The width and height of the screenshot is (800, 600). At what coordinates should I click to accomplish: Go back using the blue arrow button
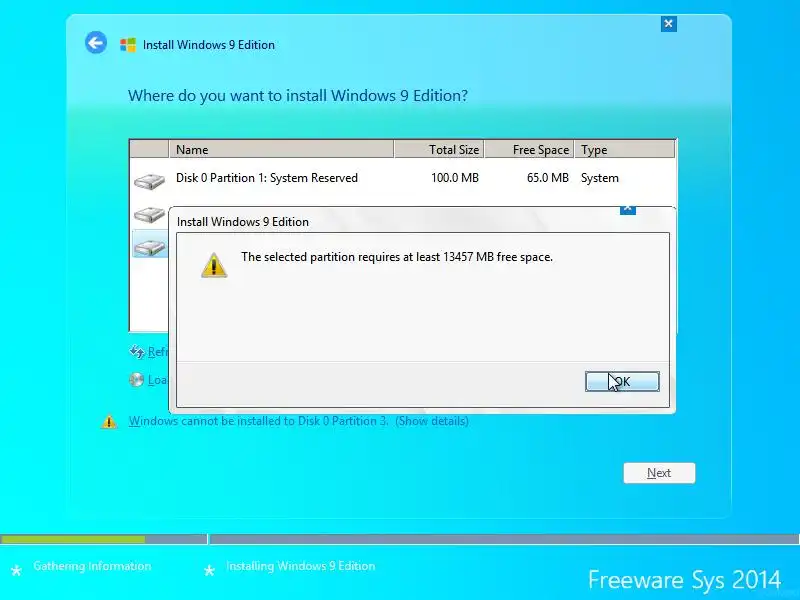(x=96, y=43)
